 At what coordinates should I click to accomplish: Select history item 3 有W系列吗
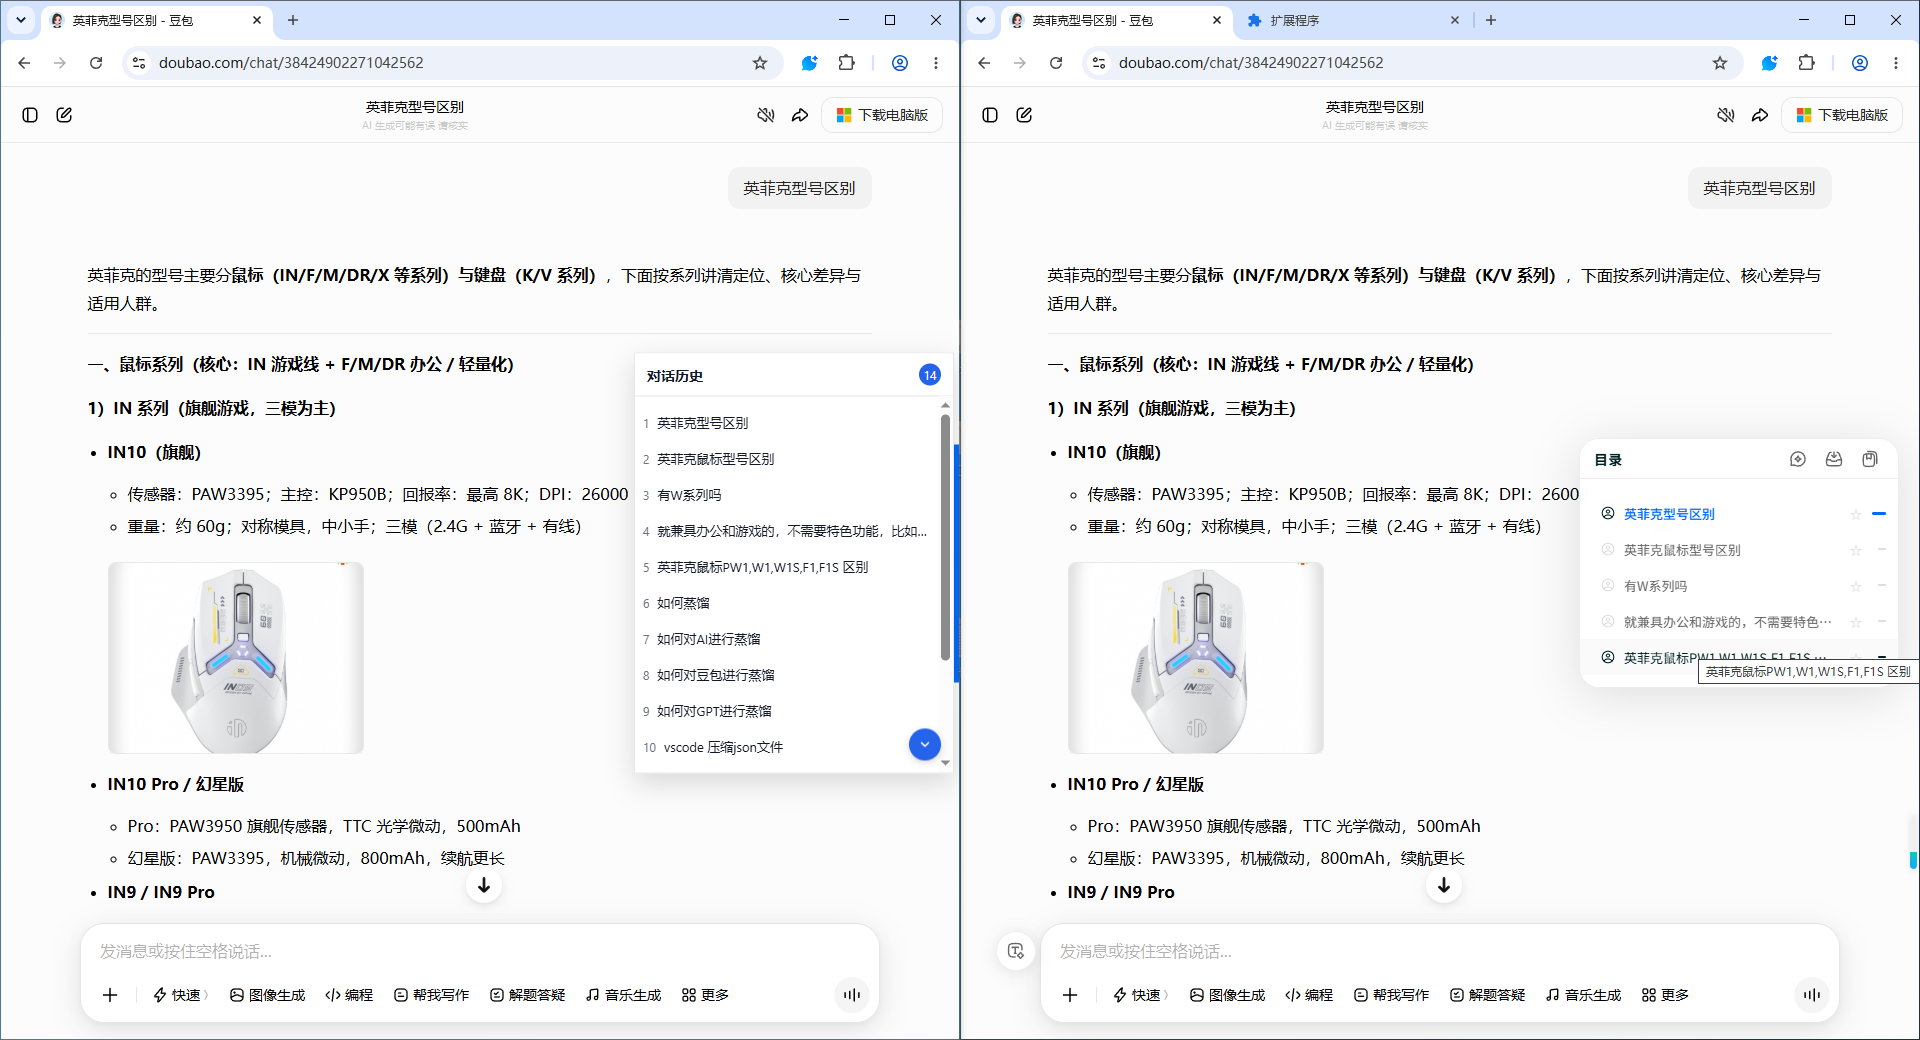tap(785, 495)
